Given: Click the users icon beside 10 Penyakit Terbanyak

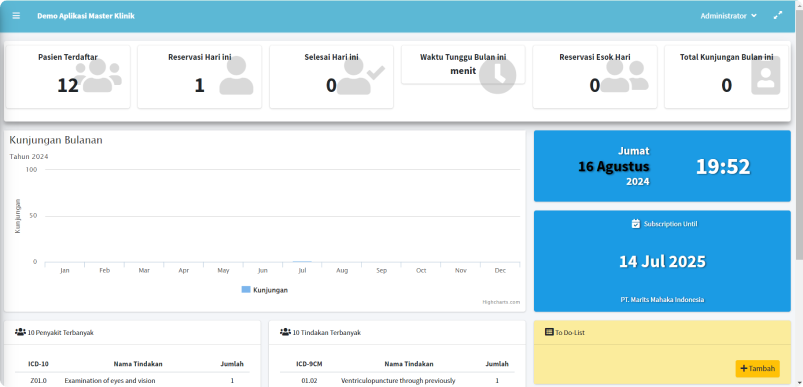Looking at the screenshot, I should [20, 332].
